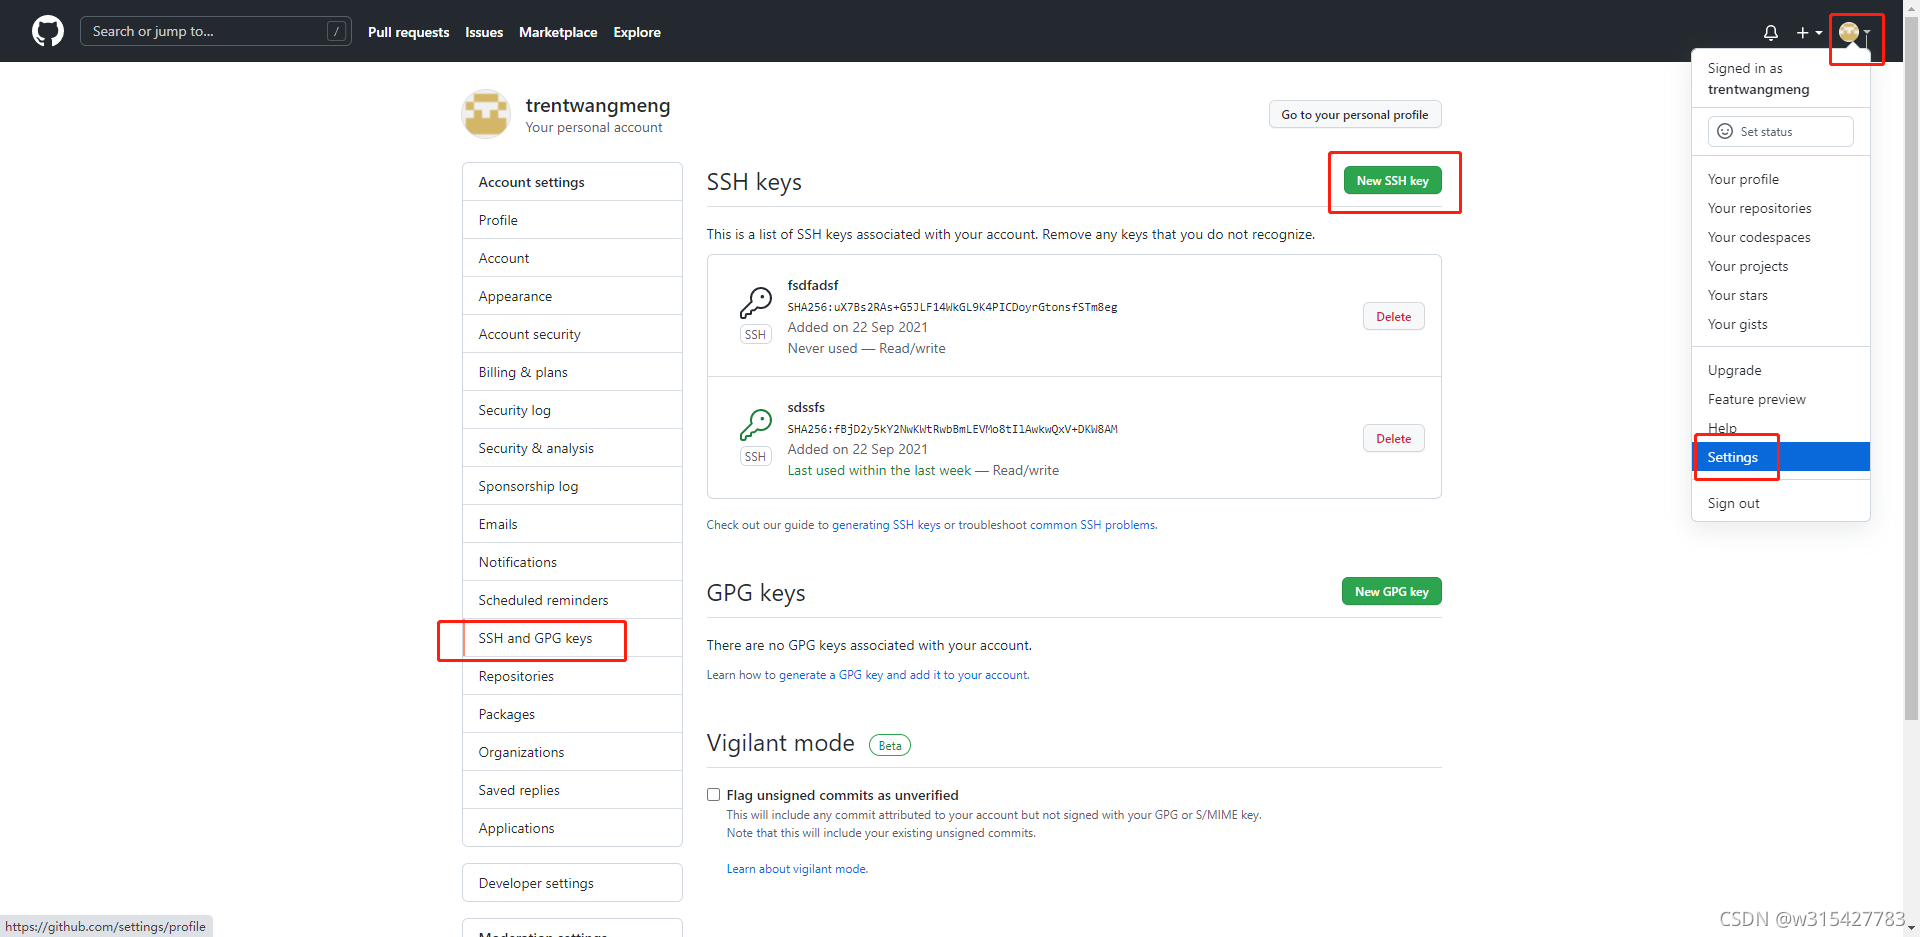Expand the plus create-new dropdown
Viewport: 1920px width, 937px height.
coord(1809,32)
